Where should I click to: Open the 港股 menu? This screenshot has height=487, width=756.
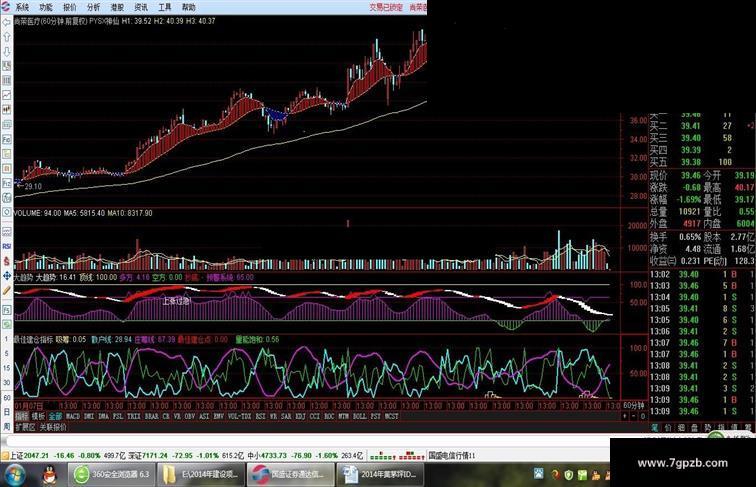(117, 7)
